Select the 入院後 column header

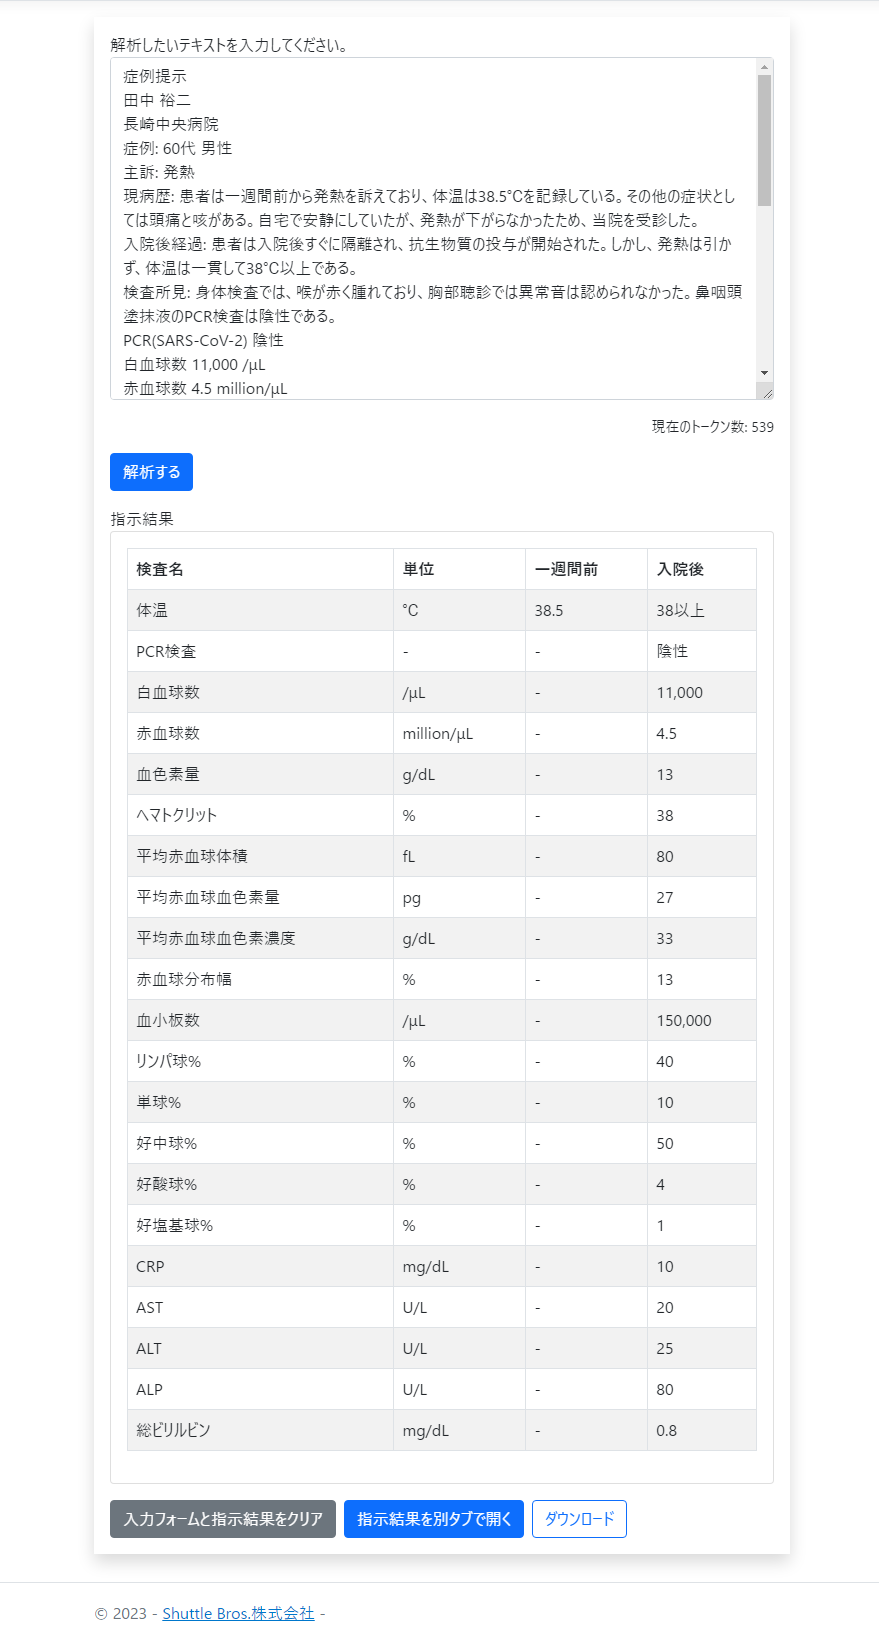[702, 569]
